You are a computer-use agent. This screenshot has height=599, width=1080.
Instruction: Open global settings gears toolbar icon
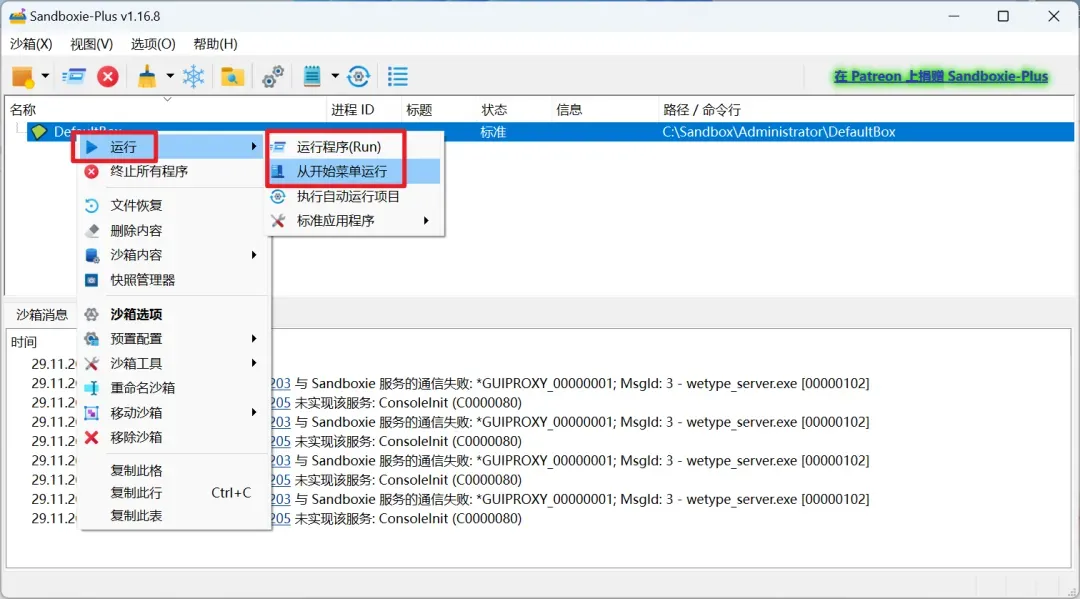(x=273, y=76)
